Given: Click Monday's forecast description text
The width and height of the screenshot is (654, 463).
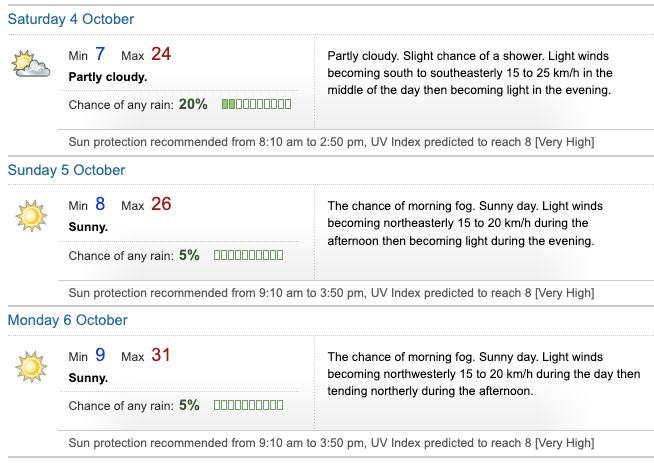Looking at the screenshot, I should point(483,373).
